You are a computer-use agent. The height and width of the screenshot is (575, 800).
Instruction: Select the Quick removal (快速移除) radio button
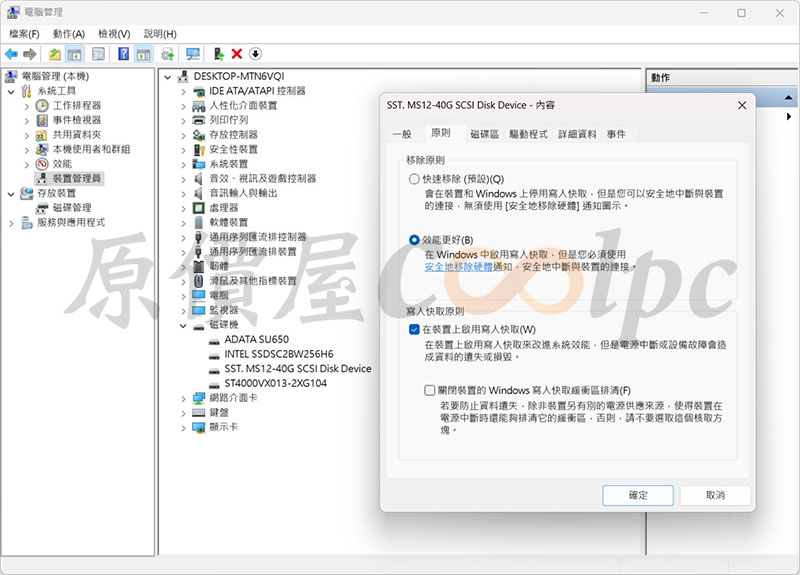414,179
